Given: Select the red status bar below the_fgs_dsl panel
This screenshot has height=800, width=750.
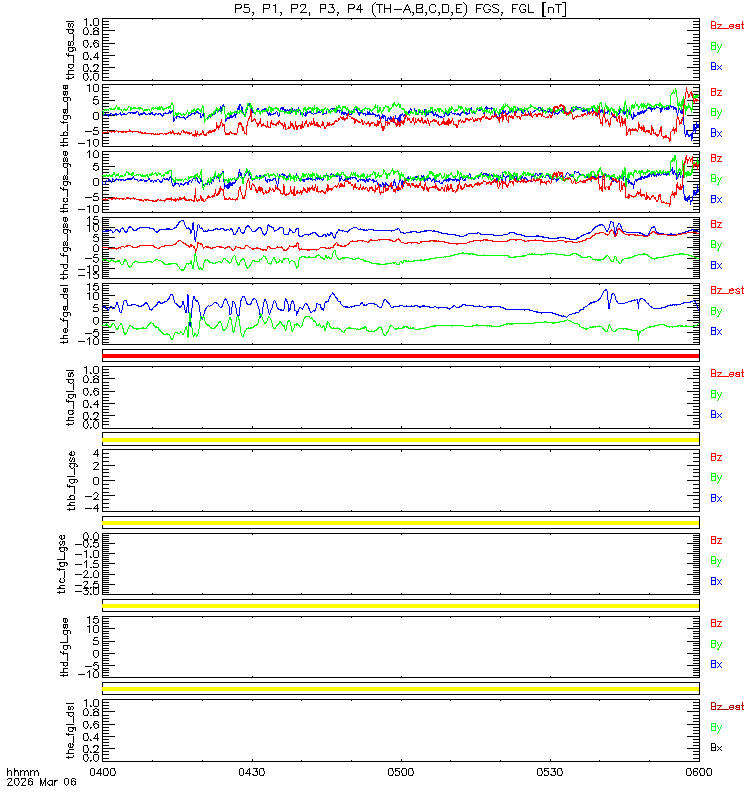Looking at the screenshot, I should (x=401, y=356).
